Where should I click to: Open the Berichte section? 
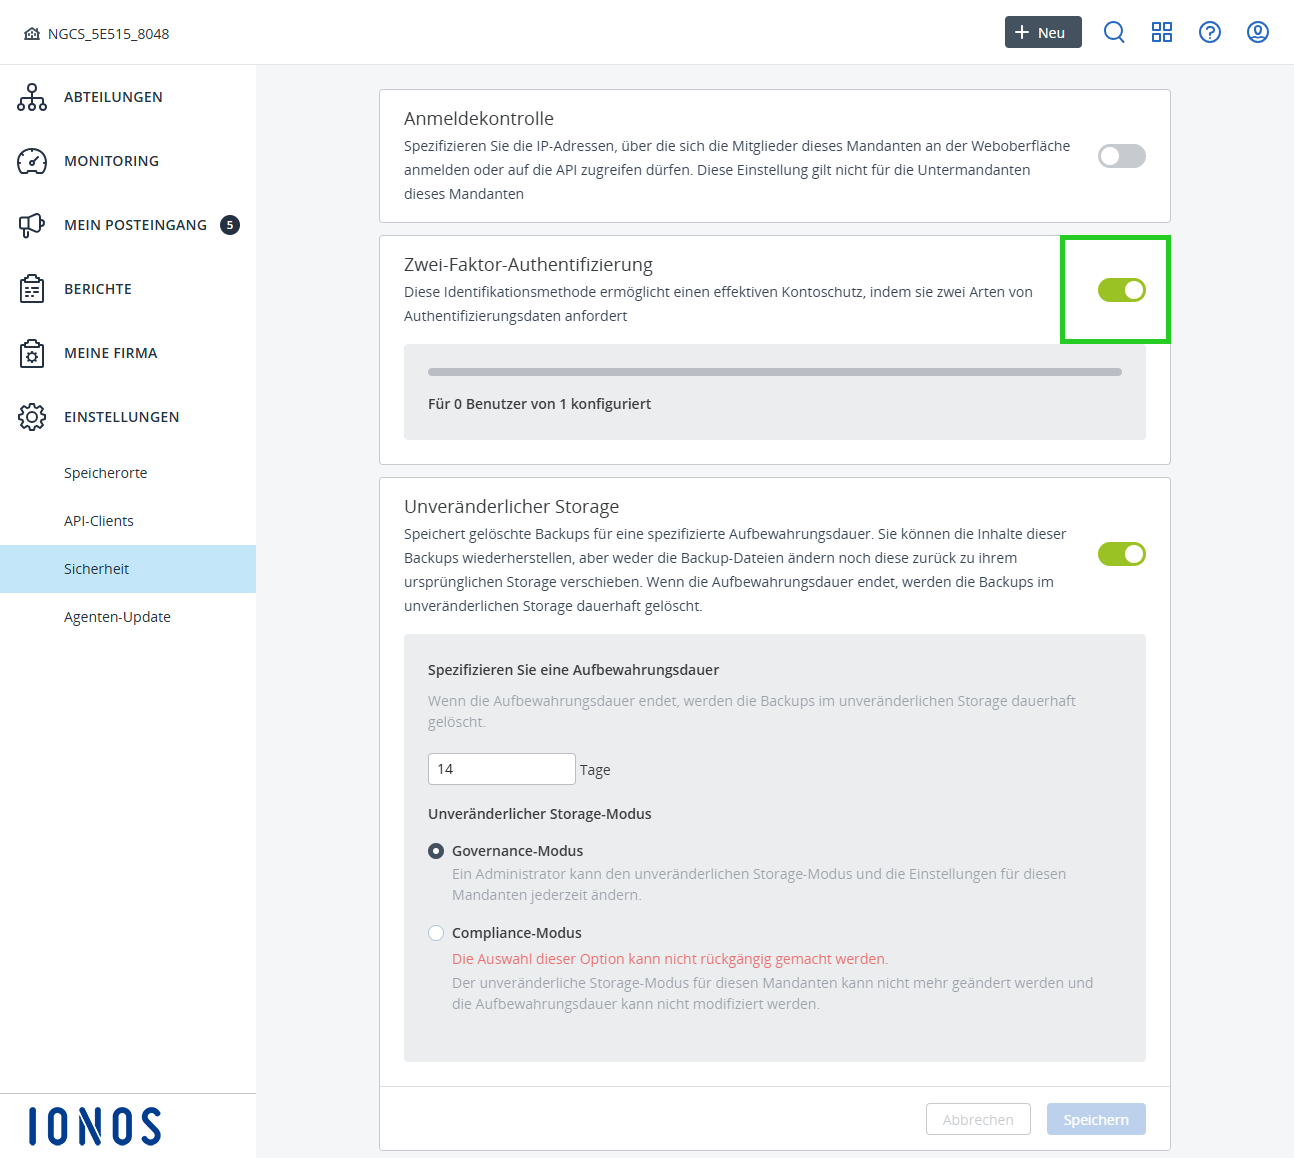(97, 289)
